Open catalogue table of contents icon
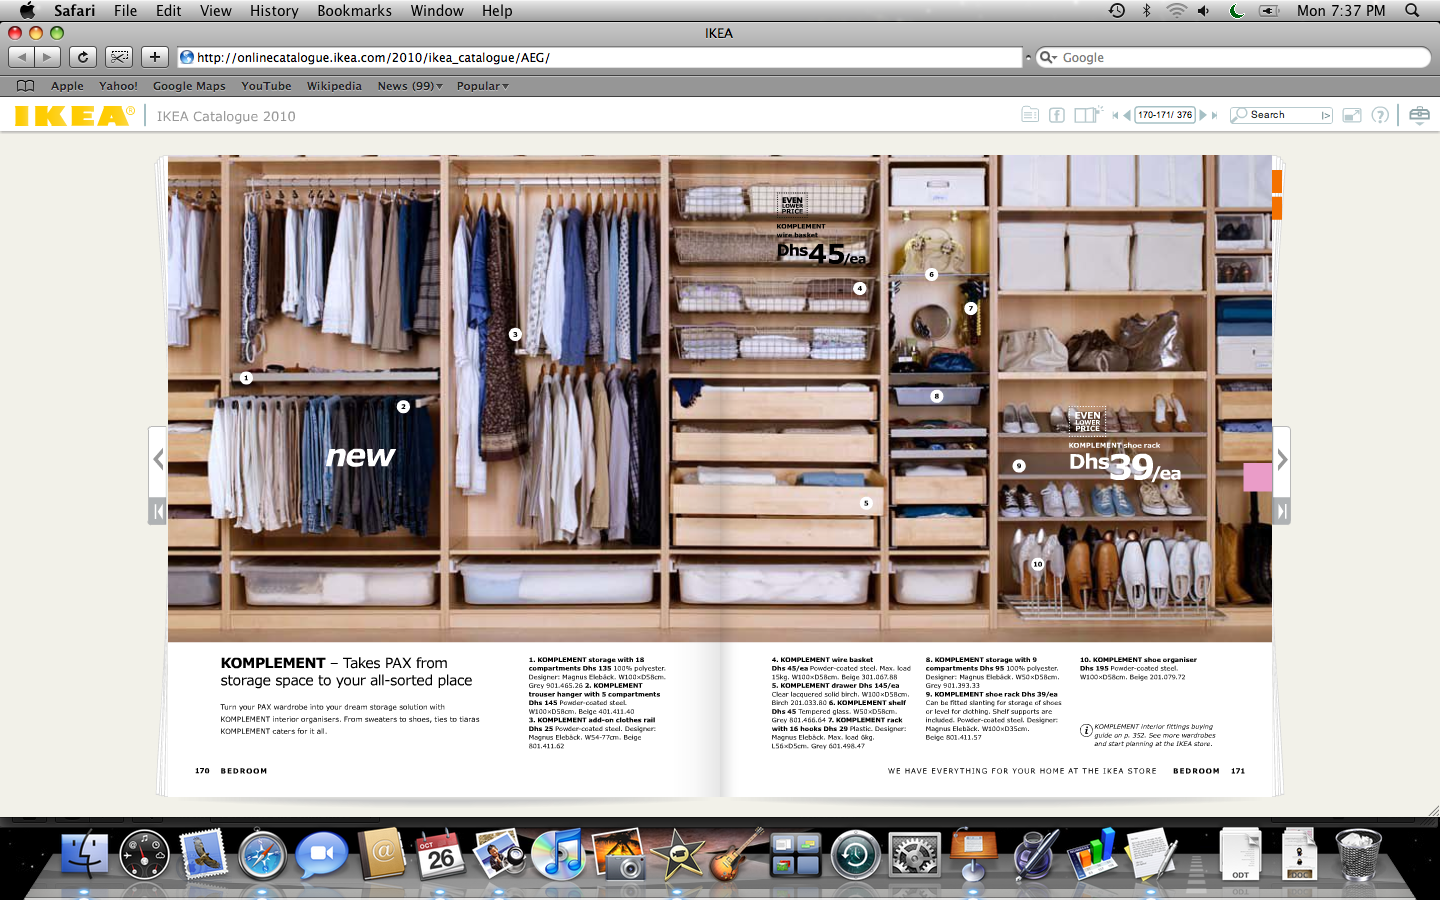 click(1030, 115)
